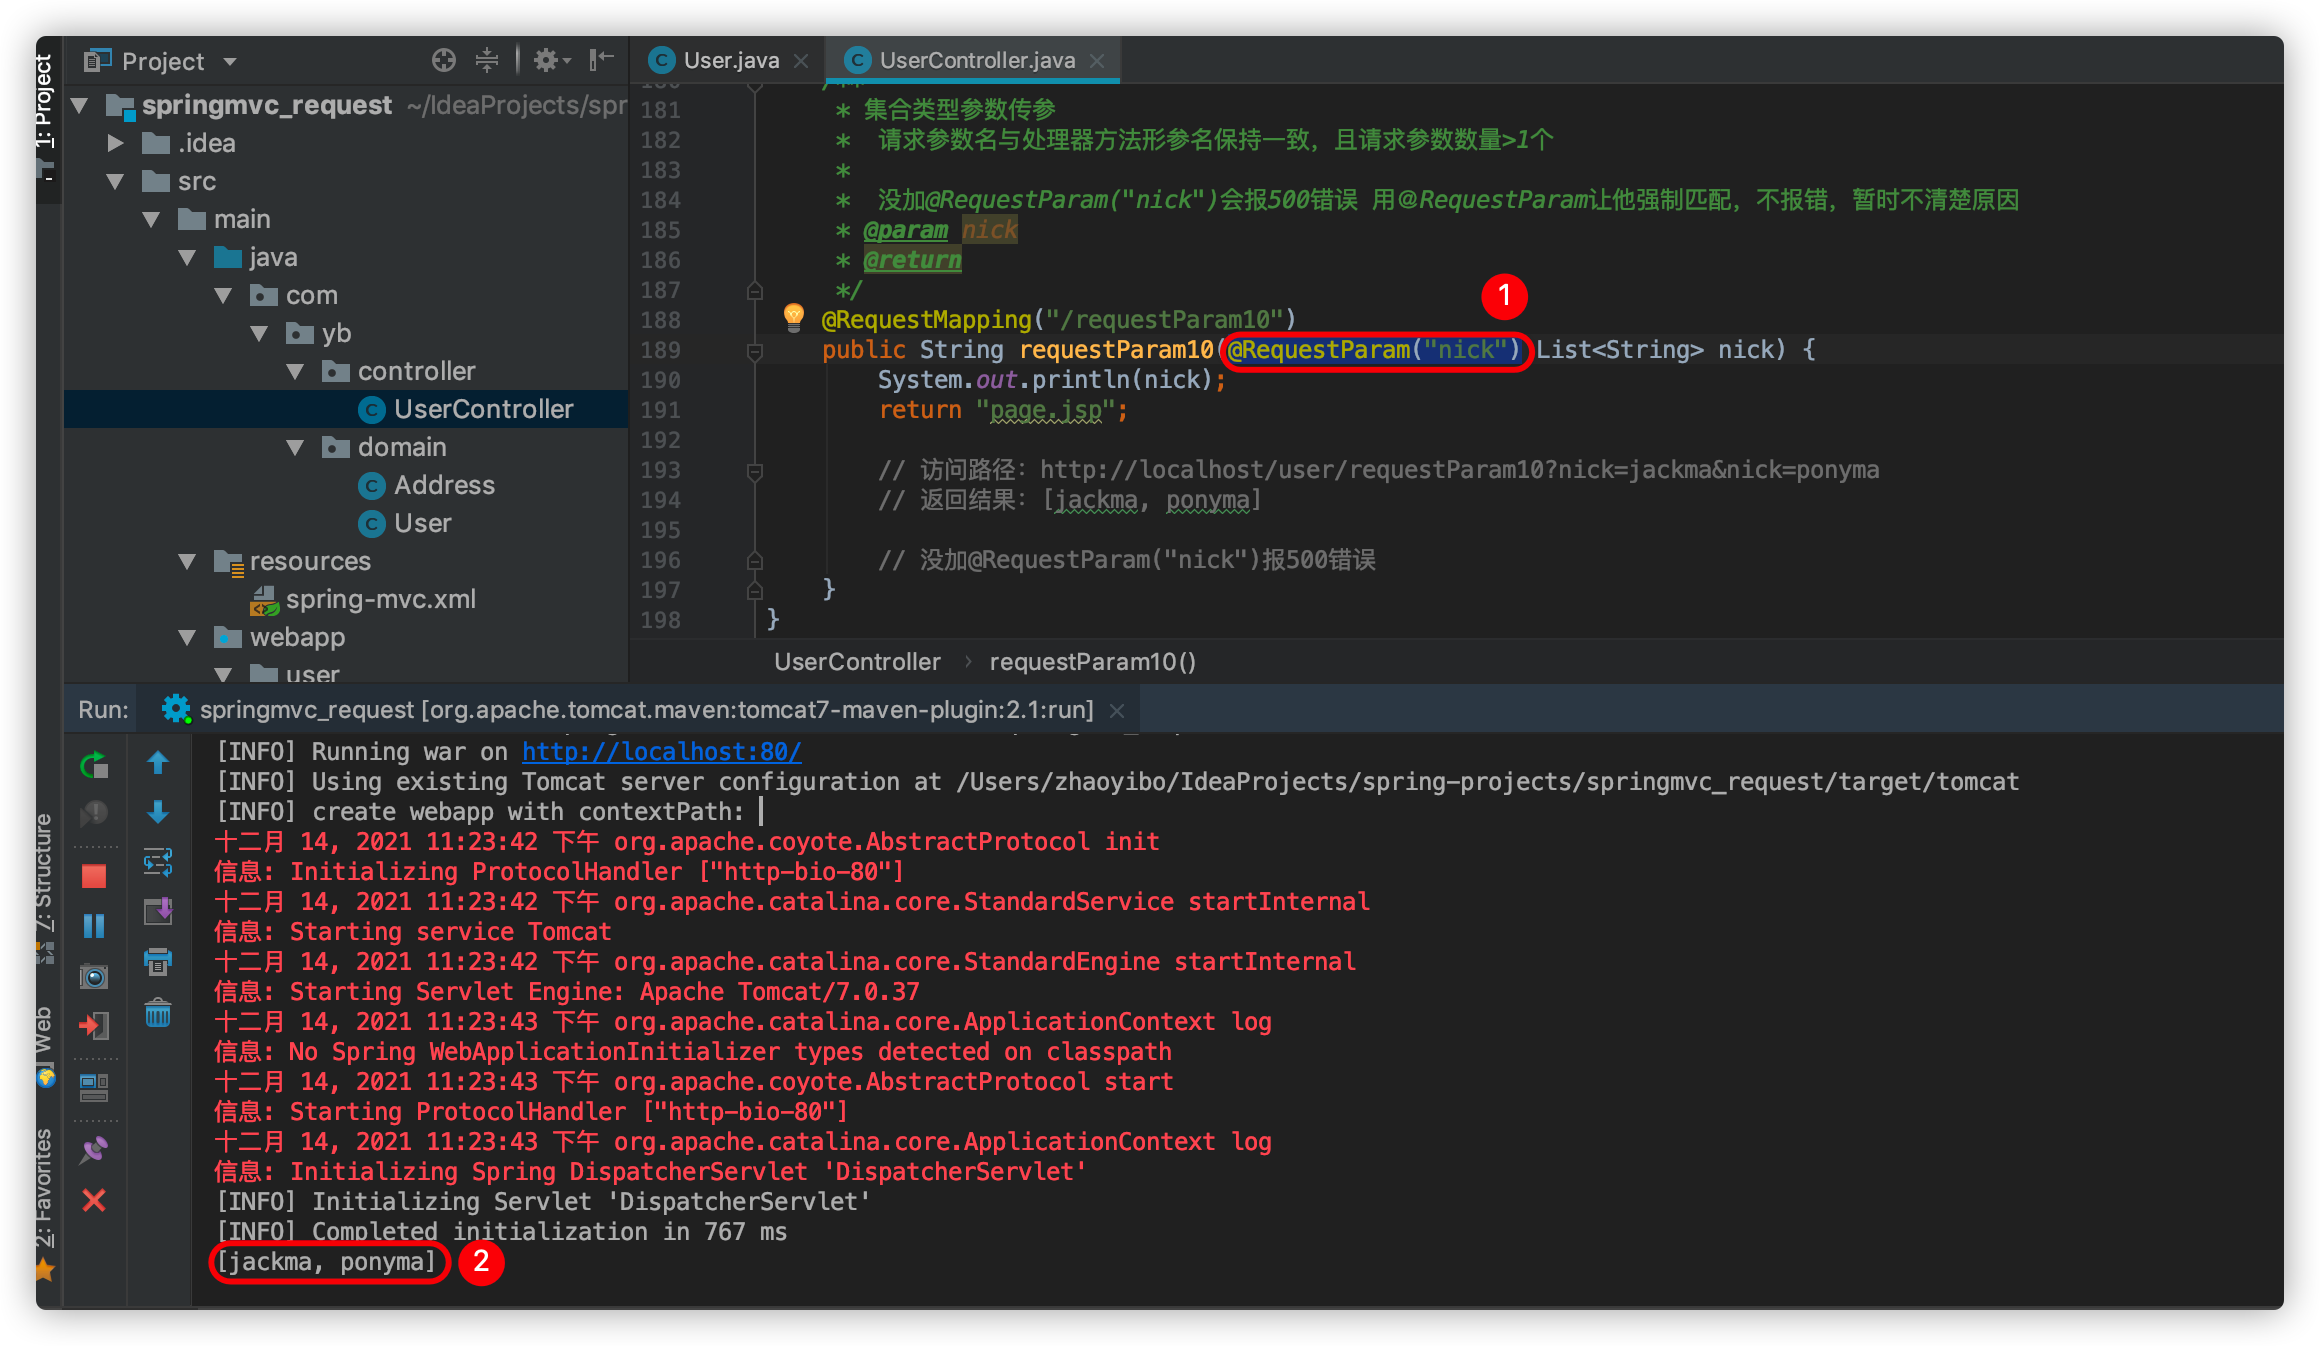Collapse the controller package folder
2320x1346 pixels.
[x=296, y=372]
